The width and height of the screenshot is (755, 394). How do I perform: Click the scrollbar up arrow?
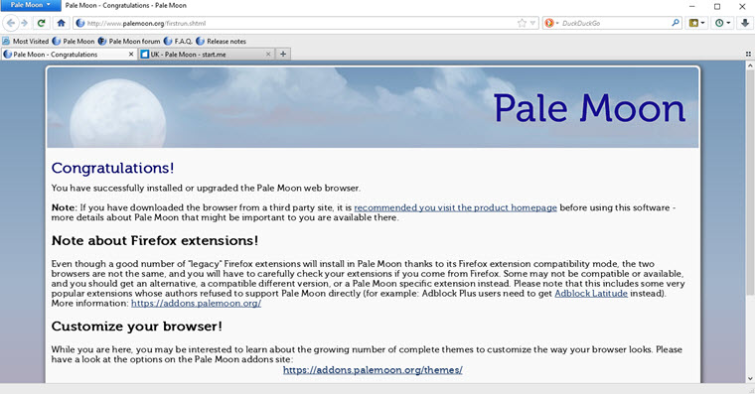(750, 66)
